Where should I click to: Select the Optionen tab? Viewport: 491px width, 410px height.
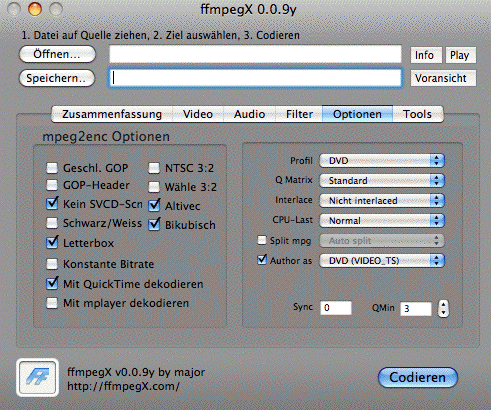(357, 114)
